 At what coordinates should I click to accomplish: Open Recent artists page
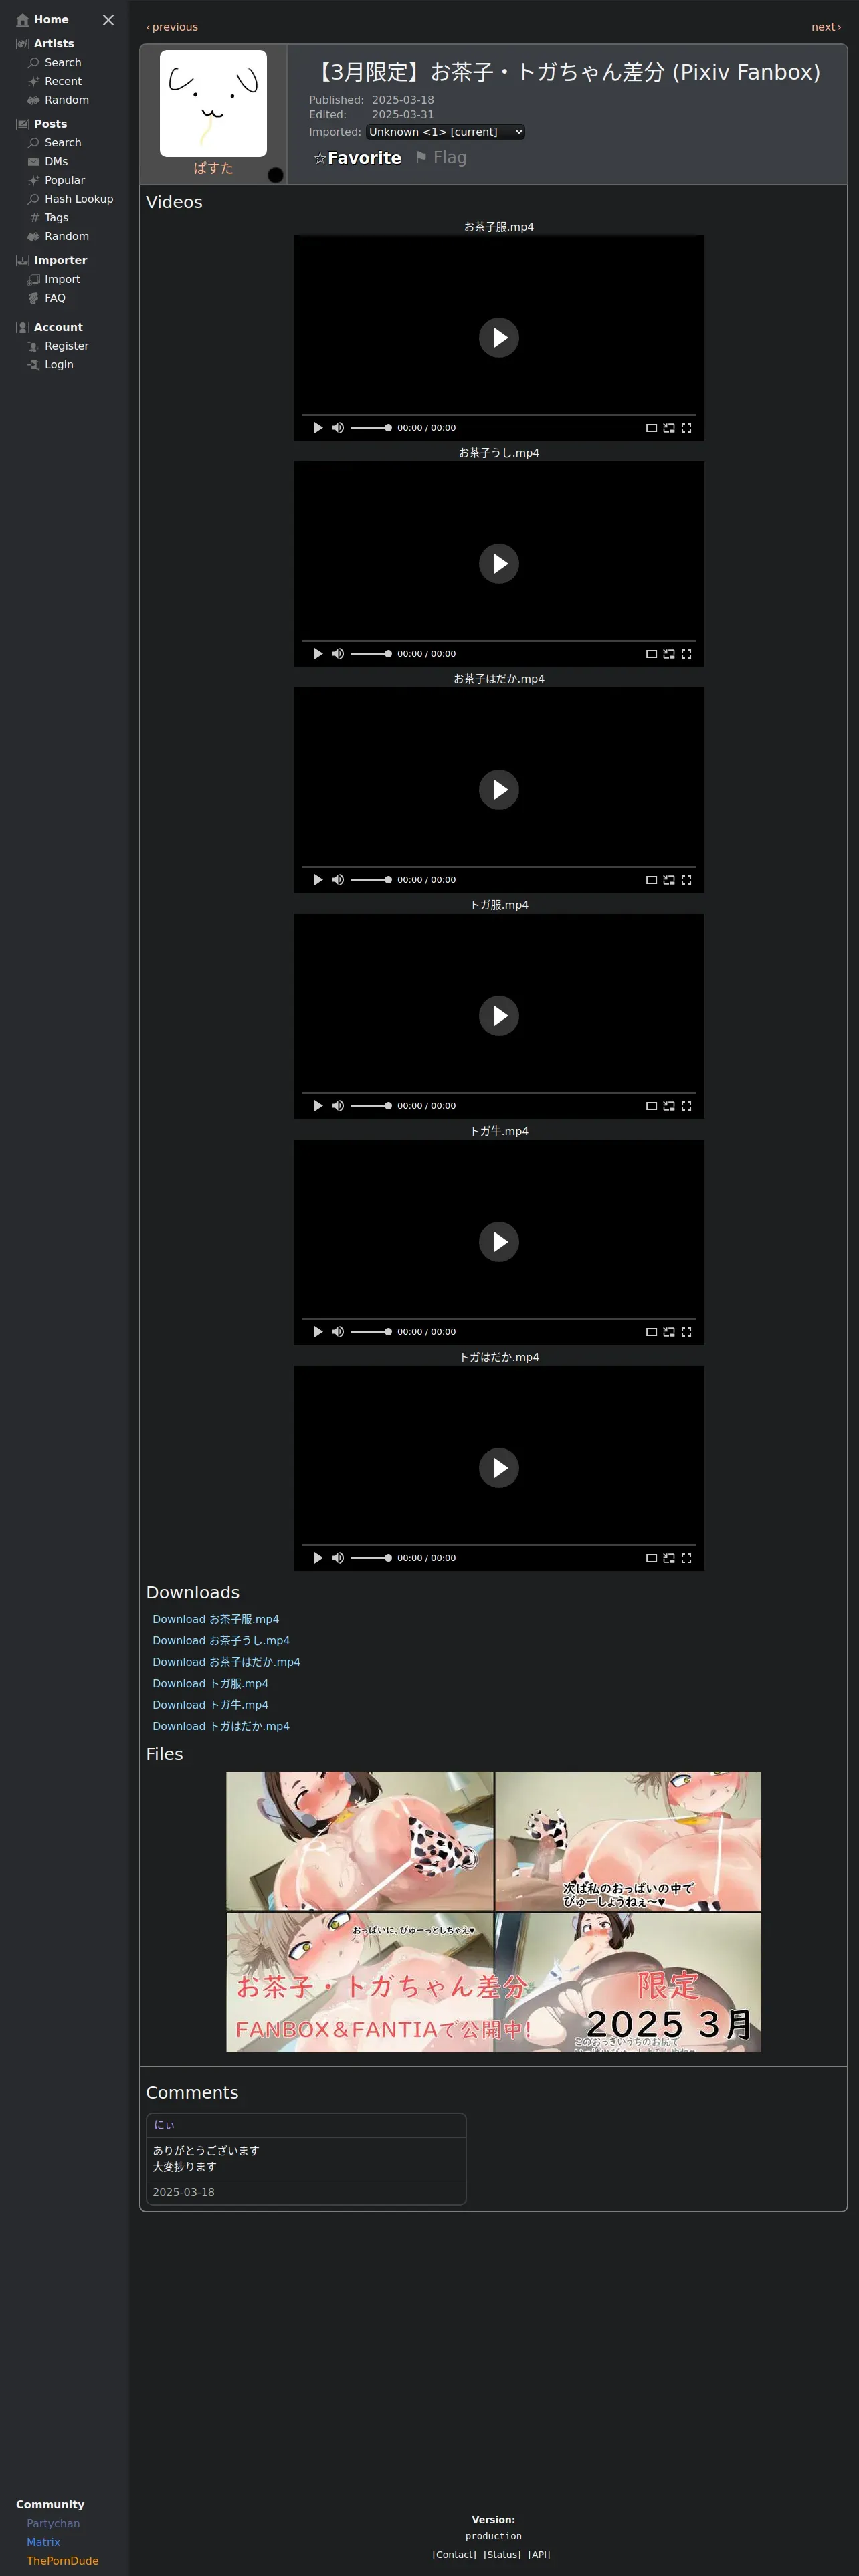point(55,81)
